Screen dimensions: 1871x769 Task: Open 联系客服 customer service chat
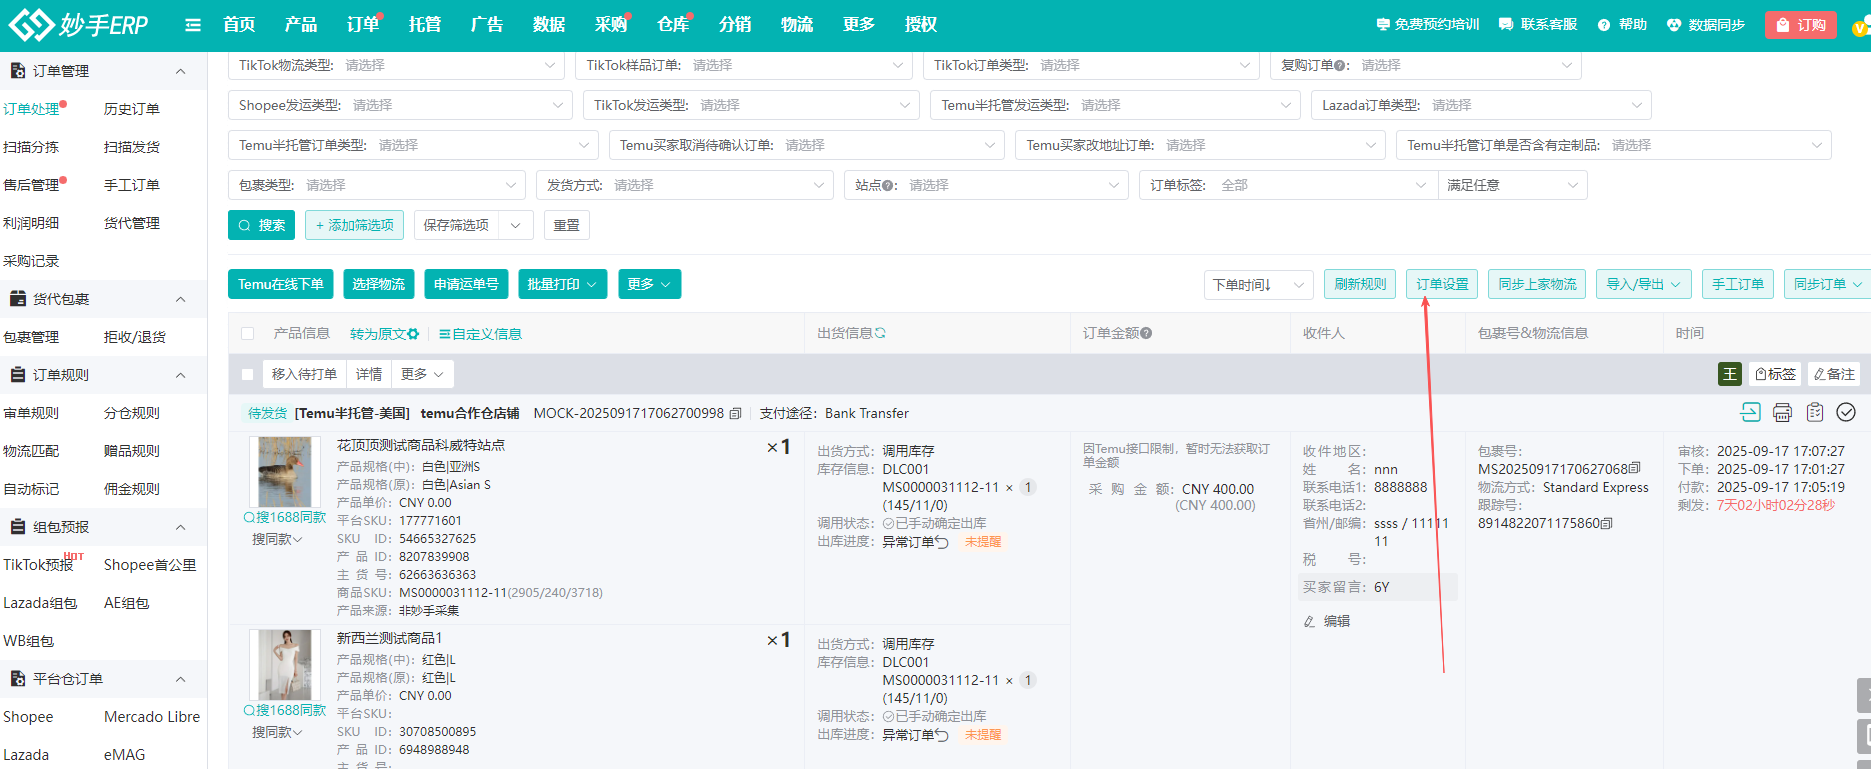click(1538, 24)
